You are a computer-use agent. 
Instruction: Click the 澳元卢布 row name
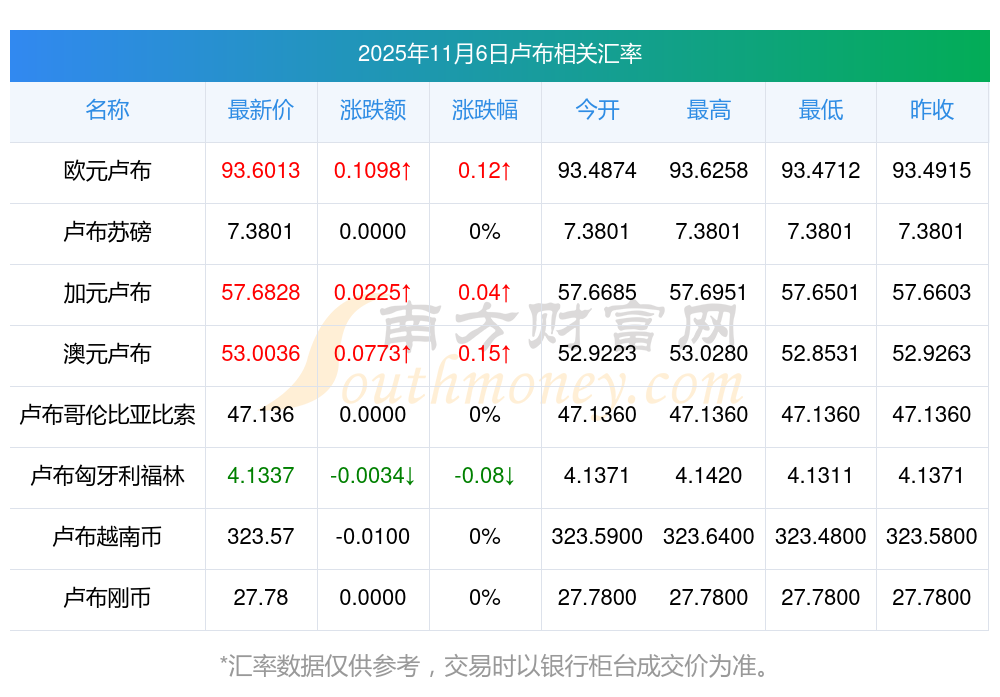click(107, 353)
